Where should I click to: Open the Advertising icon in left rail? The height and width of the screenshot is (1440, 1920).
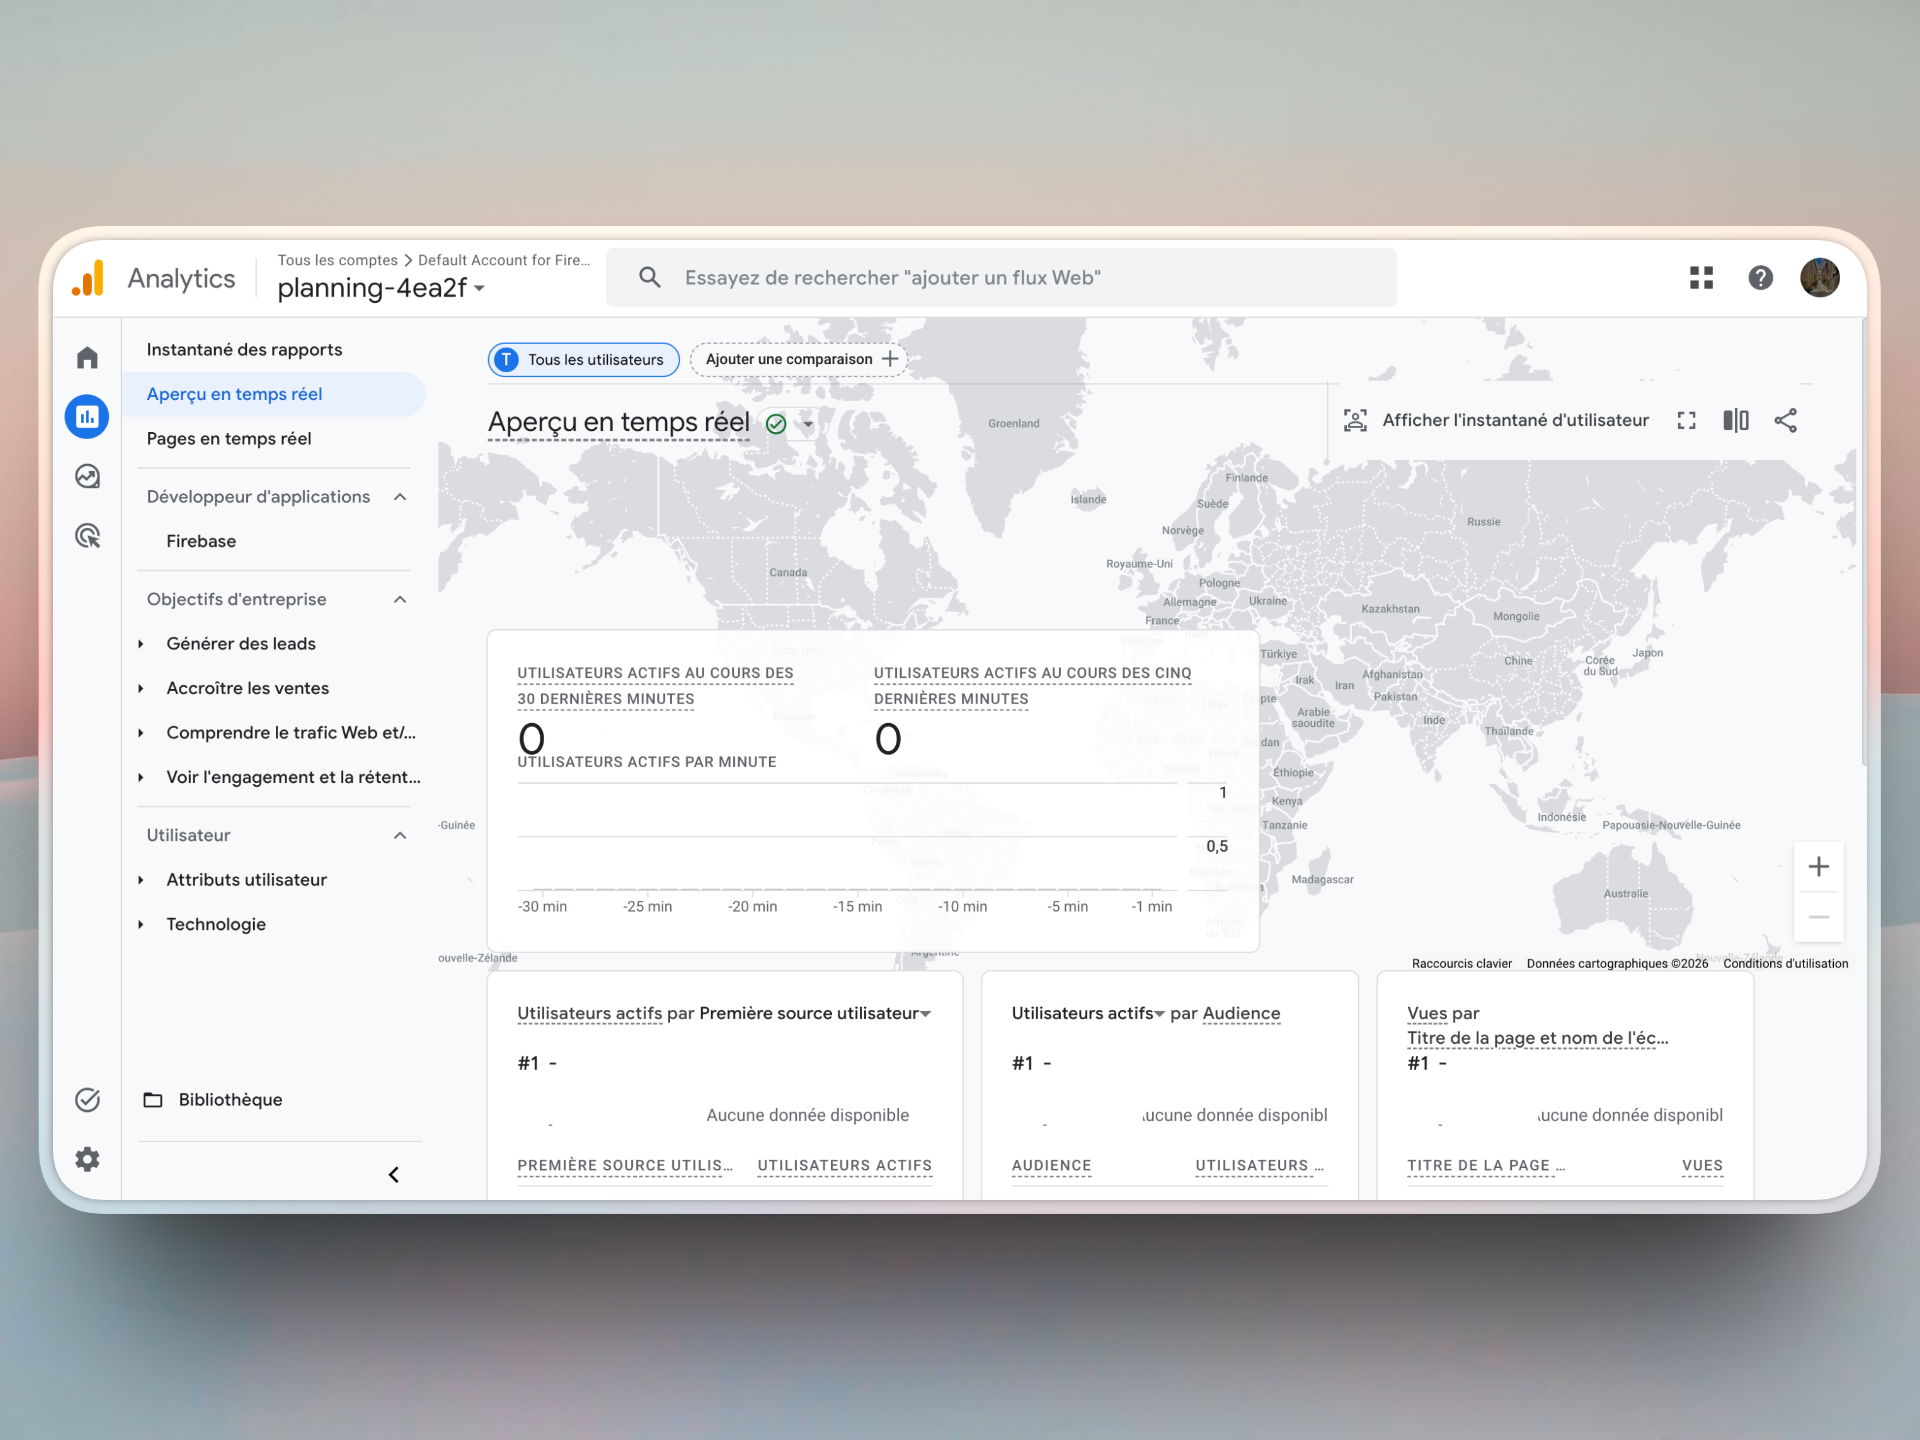(x=88, y=536)
